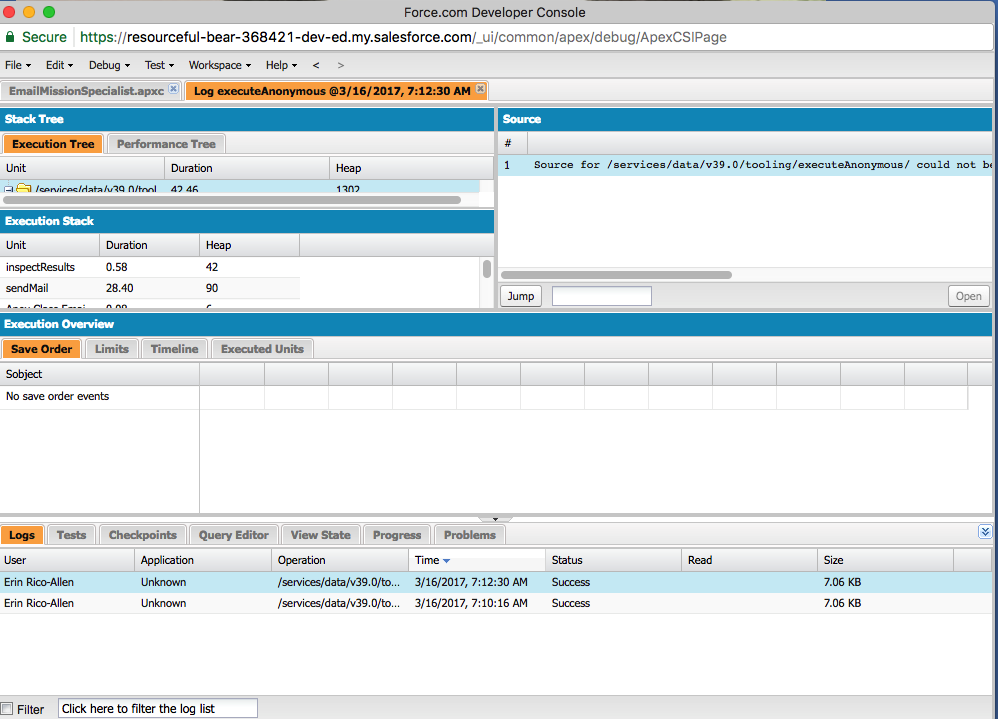Open the File menu
The image size is (998, 719).
tap(18, 65)
